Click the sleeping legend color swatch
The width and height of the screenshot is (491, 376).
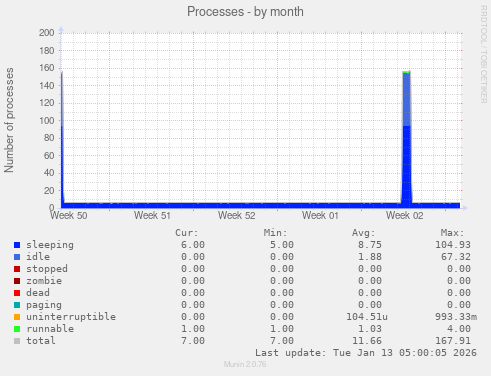click(17, 245)
